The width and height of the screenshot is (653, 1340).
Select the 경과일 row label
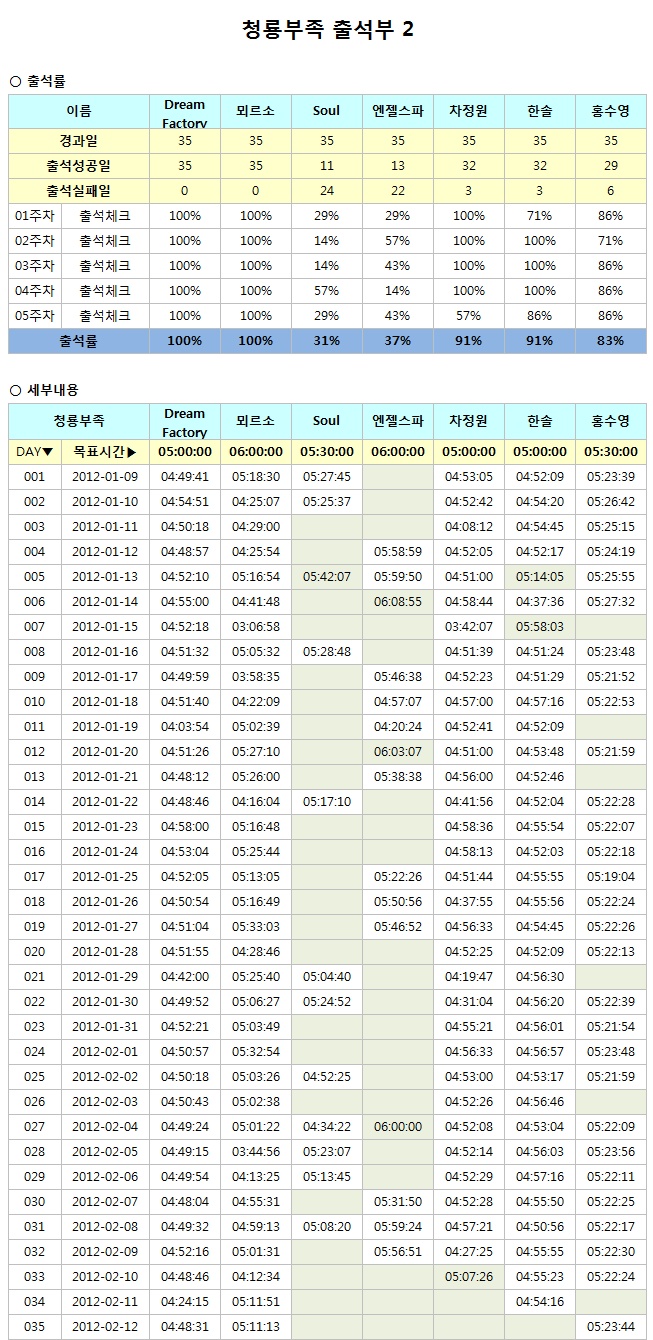[x=79, y=141]
